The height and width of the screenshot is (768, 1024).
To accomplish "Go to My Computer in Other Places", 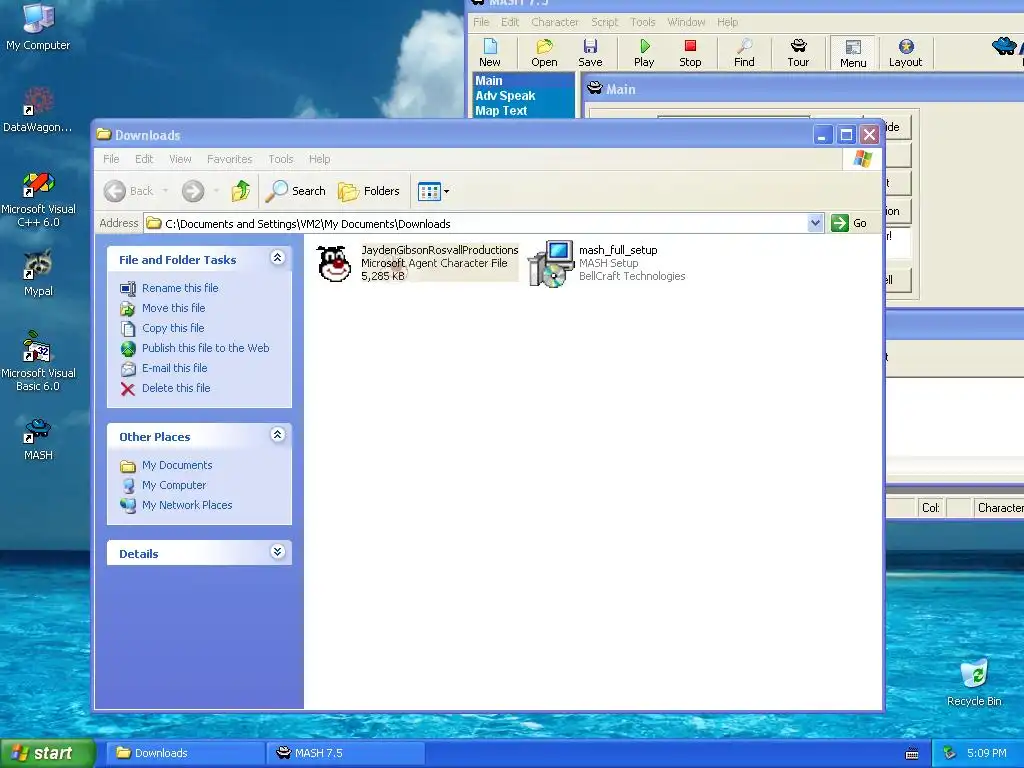I will [x=174, y=485].
